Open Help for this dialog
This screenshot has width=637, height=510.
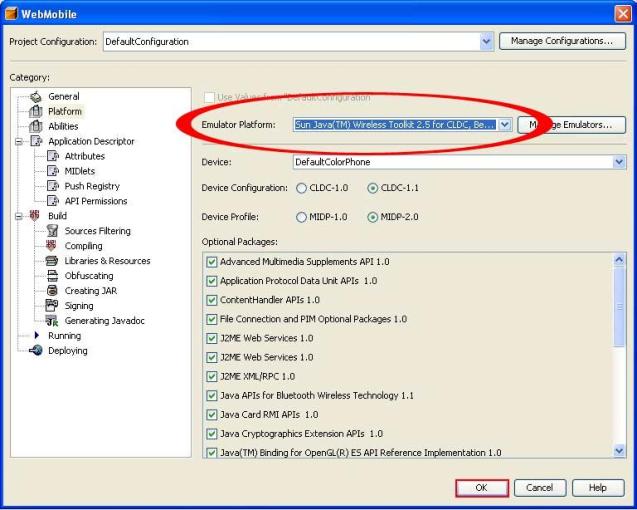pos(598,488)
